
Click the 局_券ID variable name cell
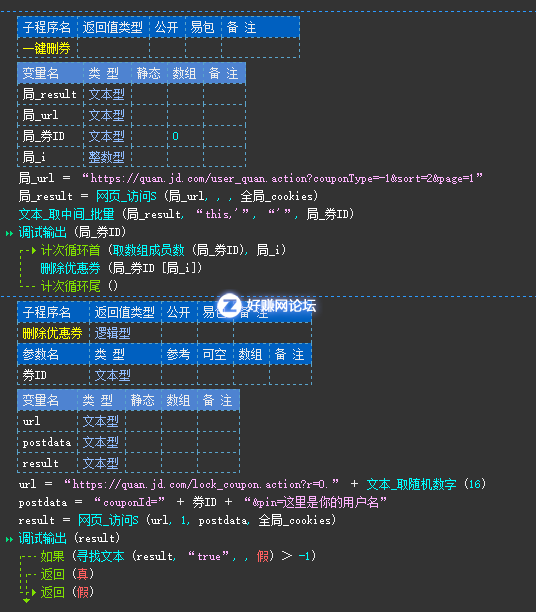click(x=50, y=136)
